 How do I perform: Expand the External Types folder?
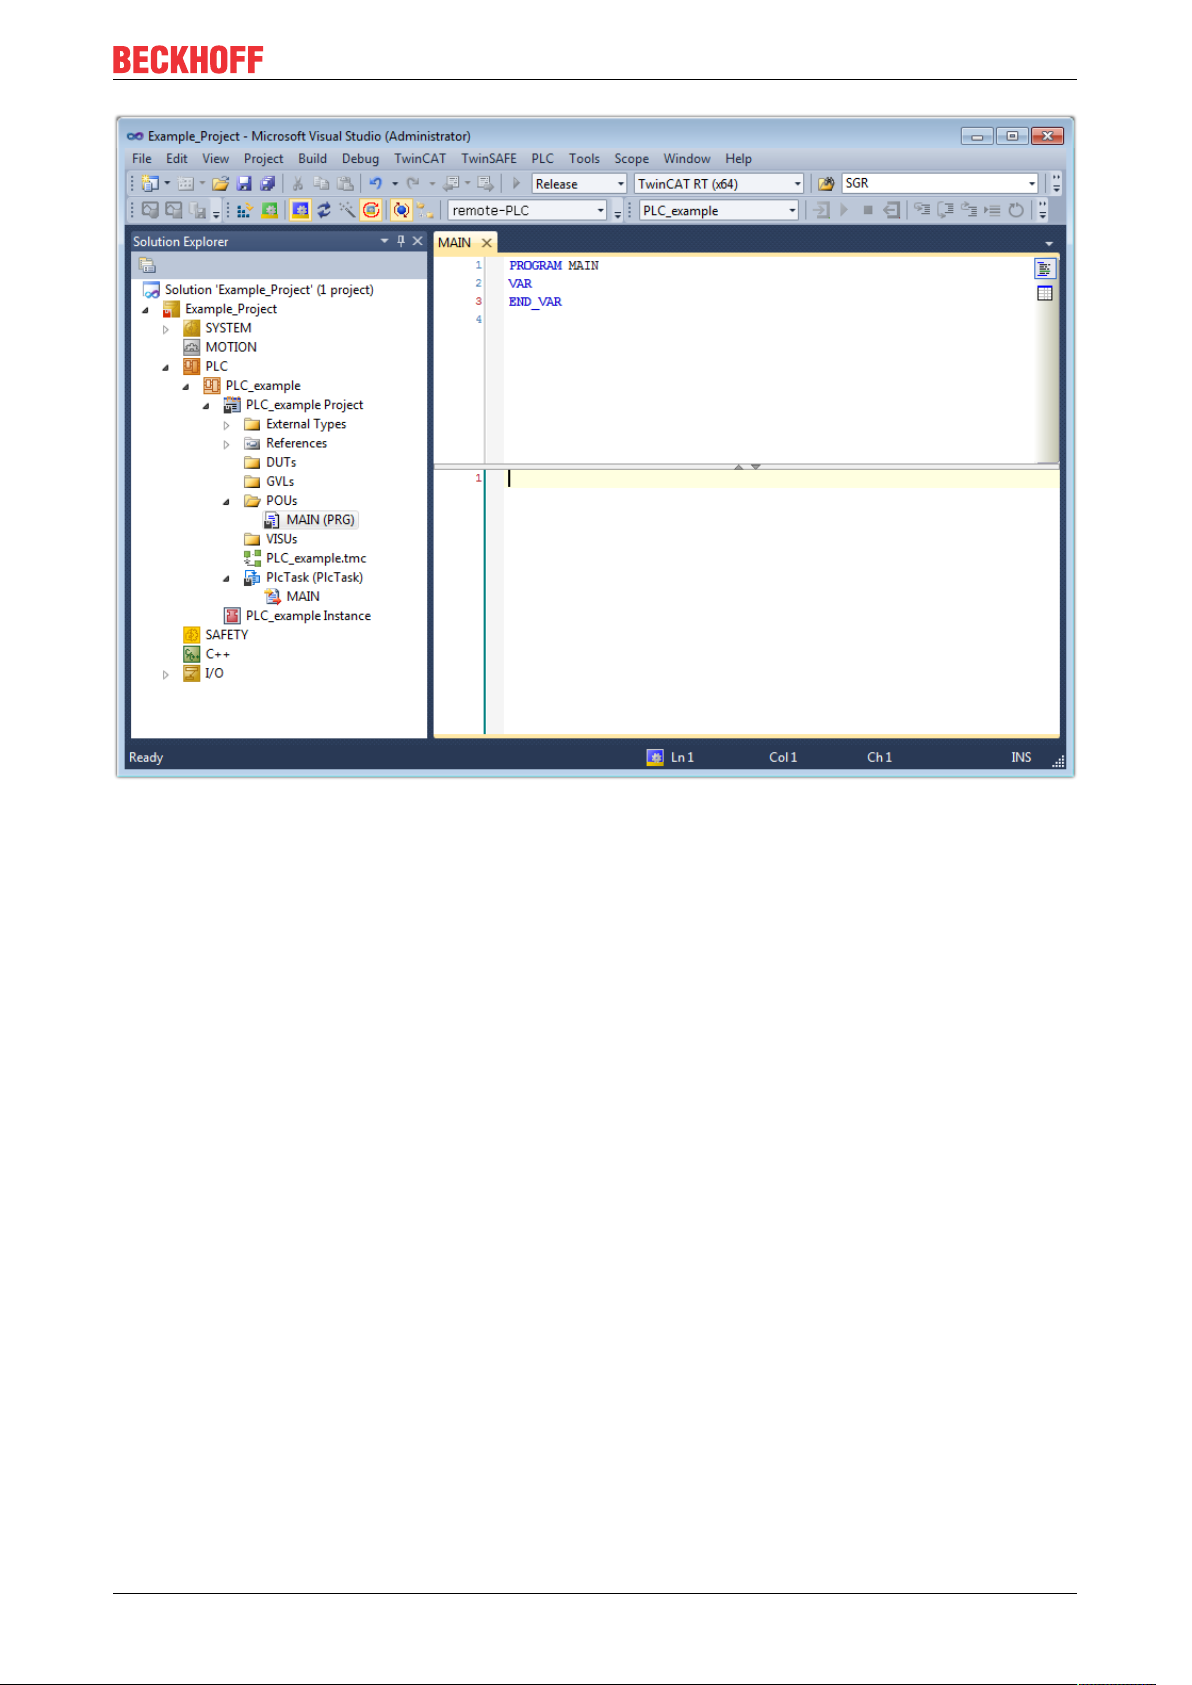pos(226,425)
